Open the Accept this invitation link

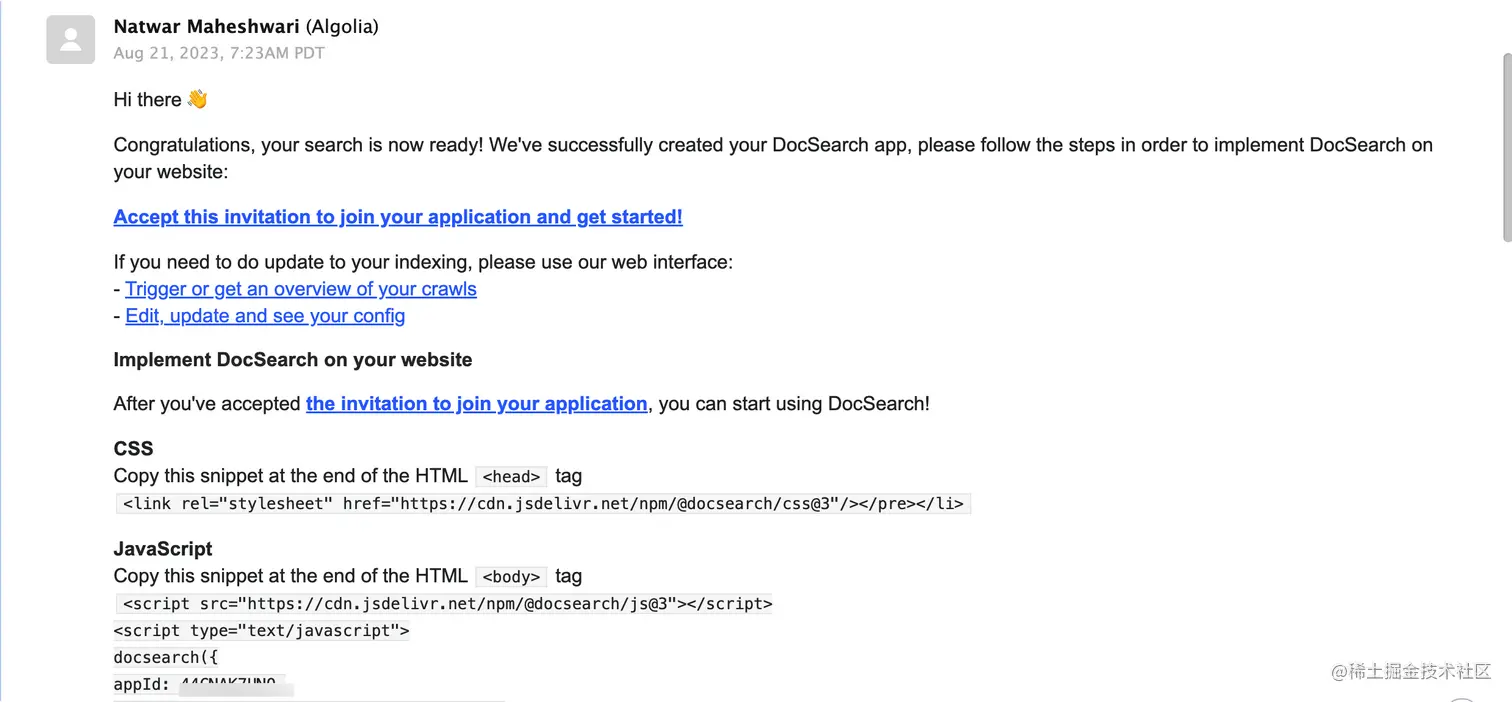pos(398,217)
